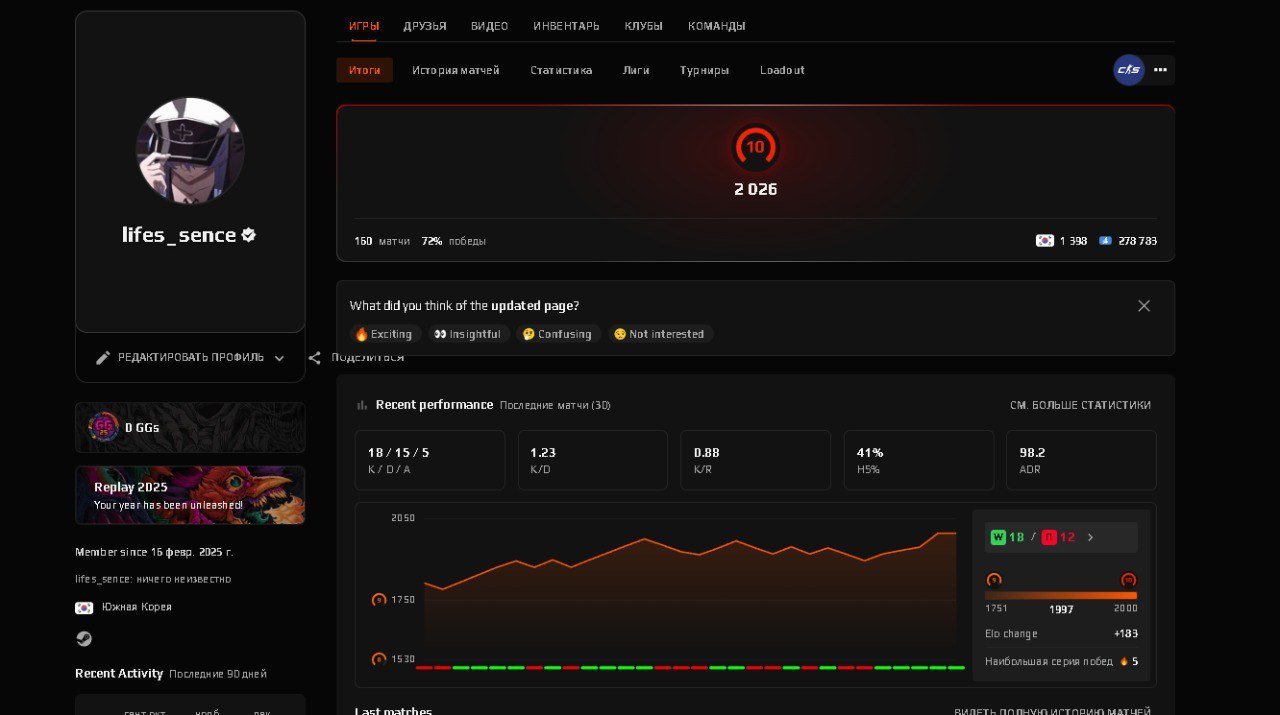Click the pencil icon on edit profile
1280x715 pixels.
tap(103, 357)
